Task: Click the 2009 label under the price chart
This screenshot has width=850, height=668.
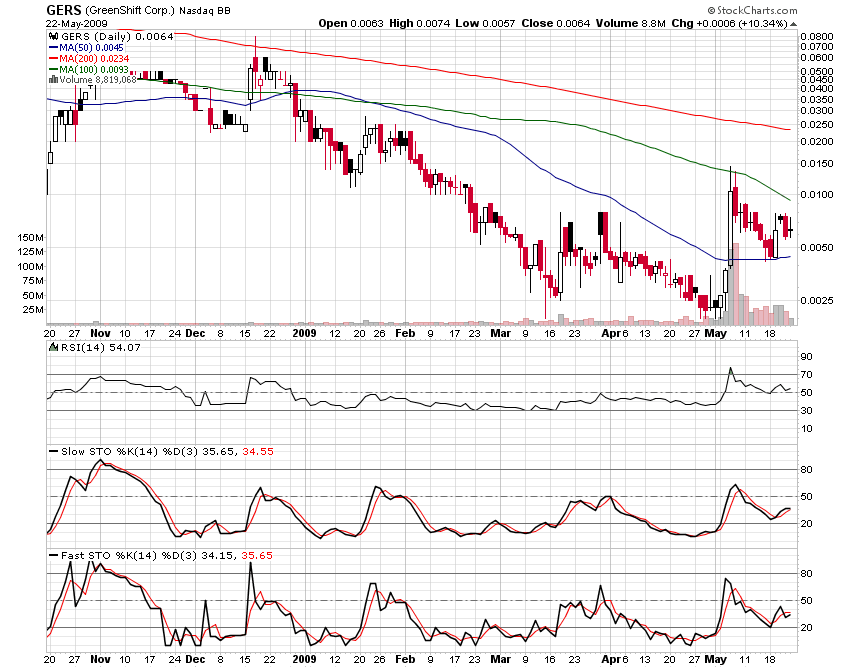Action: [304, 333]
